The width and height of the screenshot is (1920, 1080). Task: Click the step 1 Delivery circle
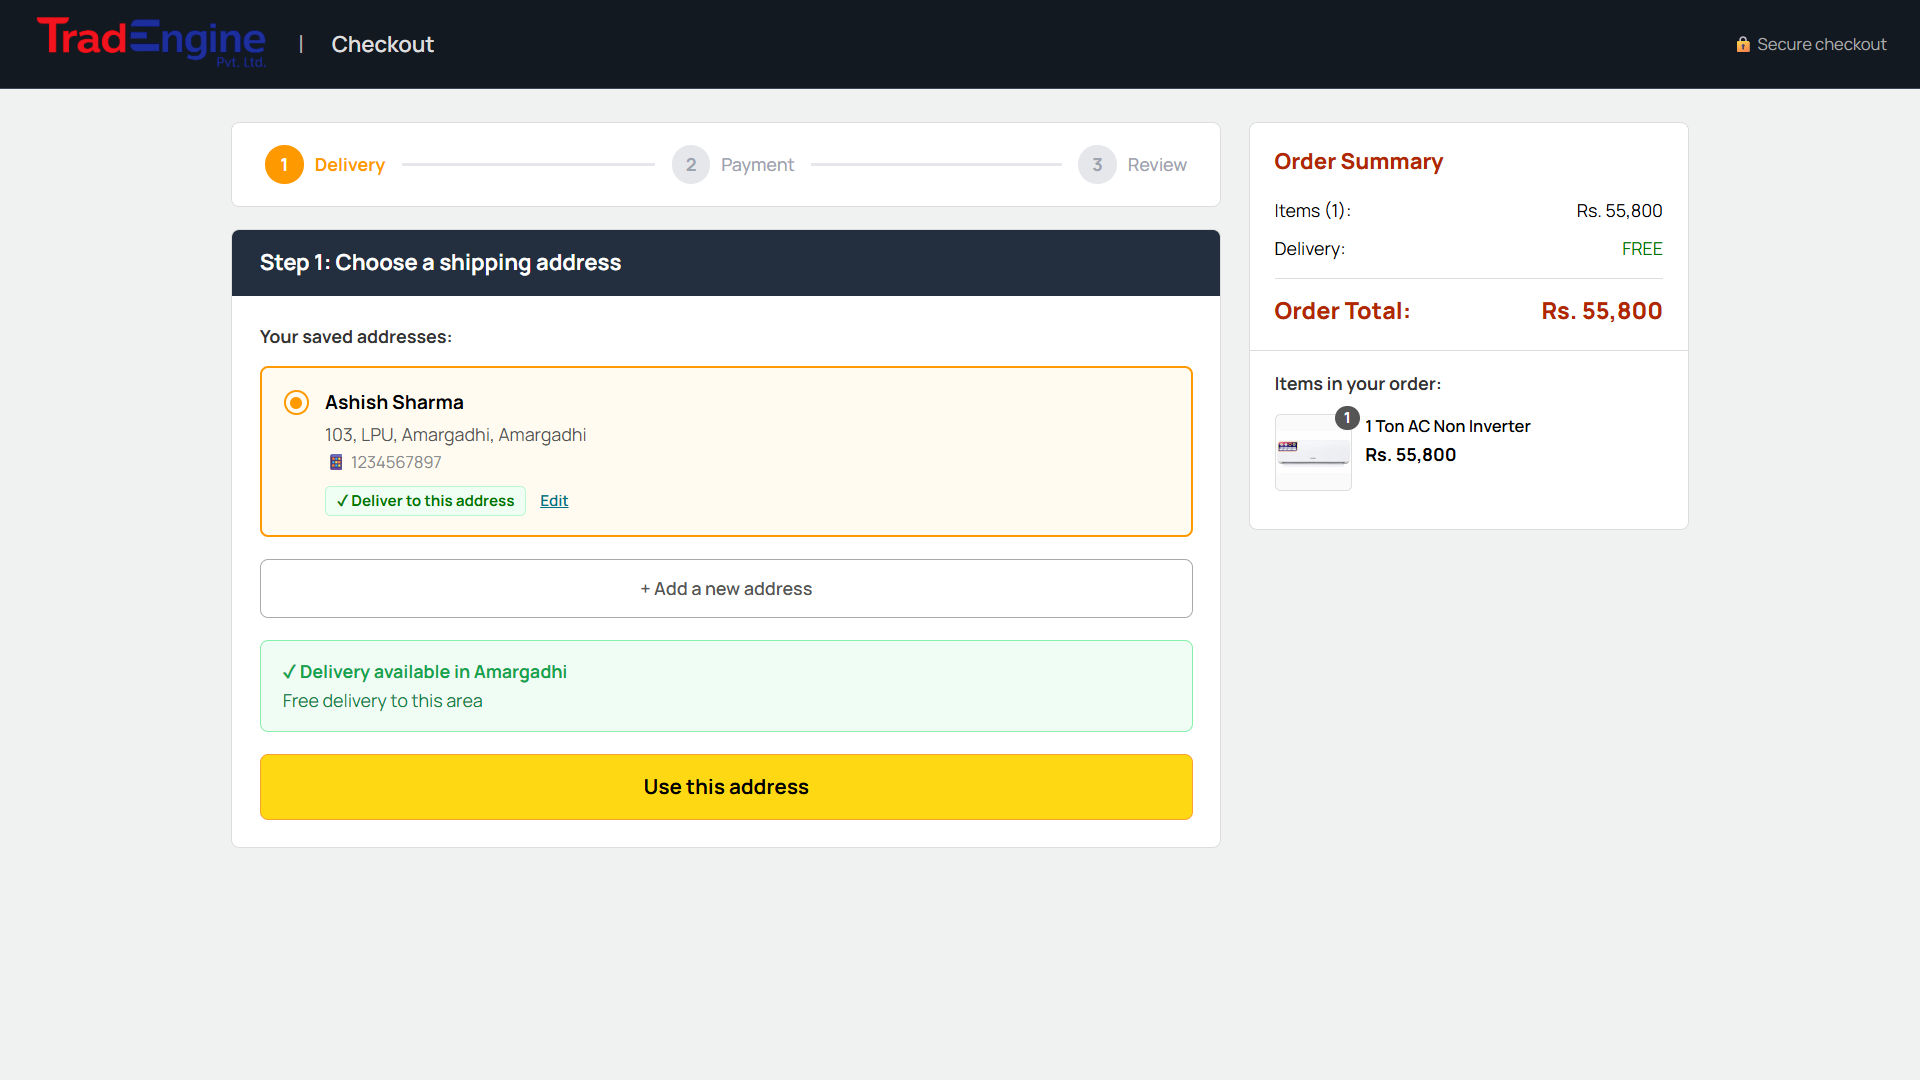pyautogui.click(x=284, y=165)
